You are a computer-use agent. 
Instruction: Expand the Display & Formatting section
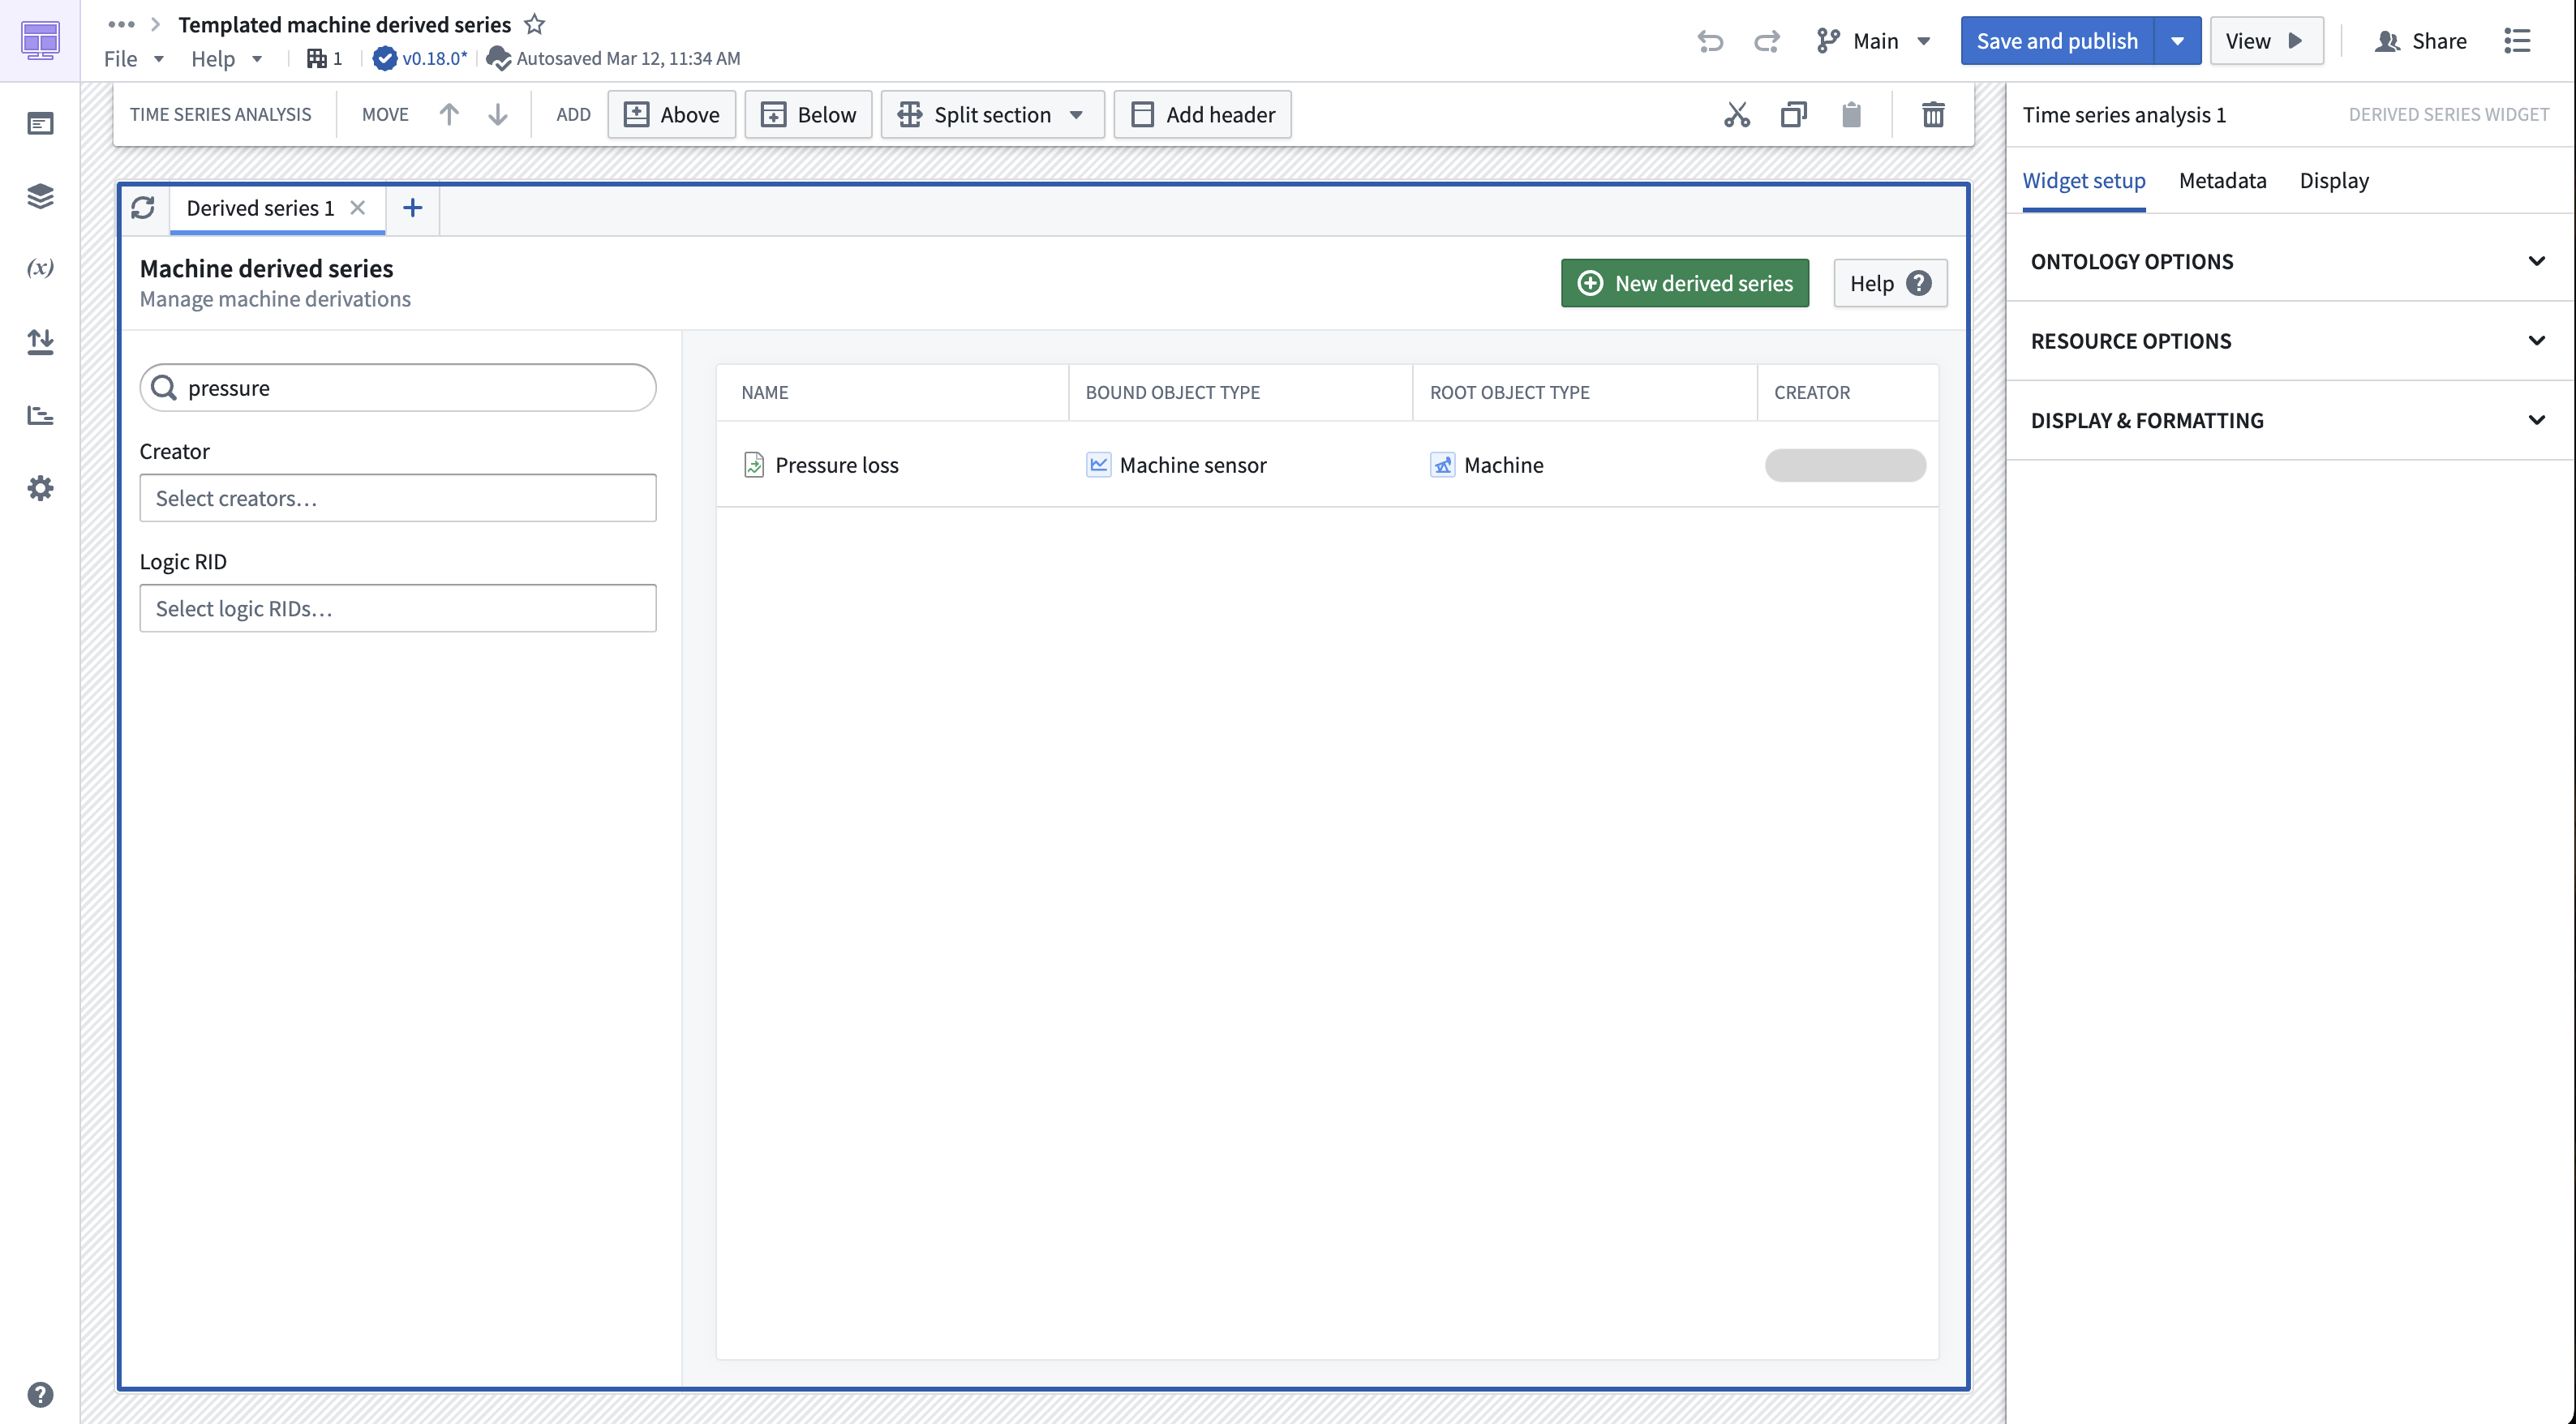2289,420
